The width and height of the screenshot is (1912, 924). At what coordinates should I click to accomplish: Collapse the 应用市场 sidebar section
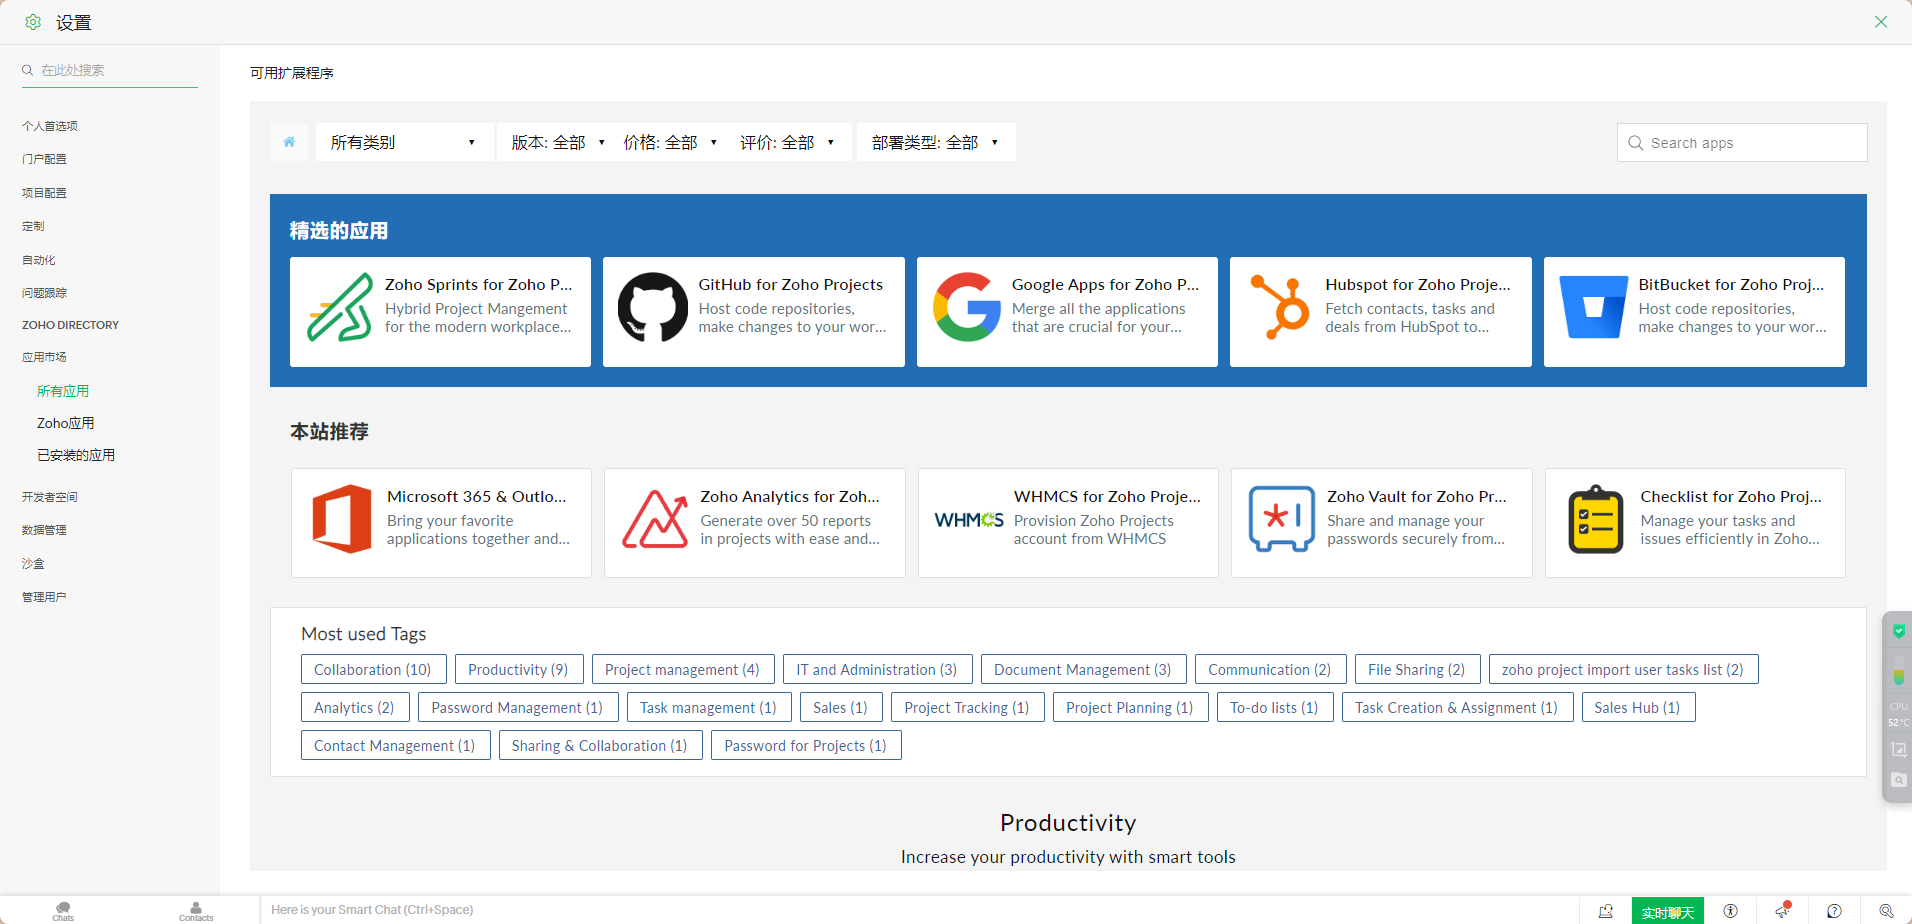point(44,357)
